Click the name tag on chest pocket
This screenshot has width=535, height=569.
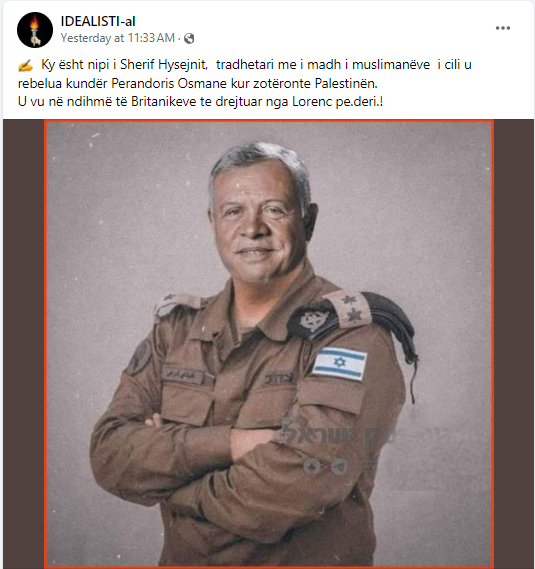184,375
